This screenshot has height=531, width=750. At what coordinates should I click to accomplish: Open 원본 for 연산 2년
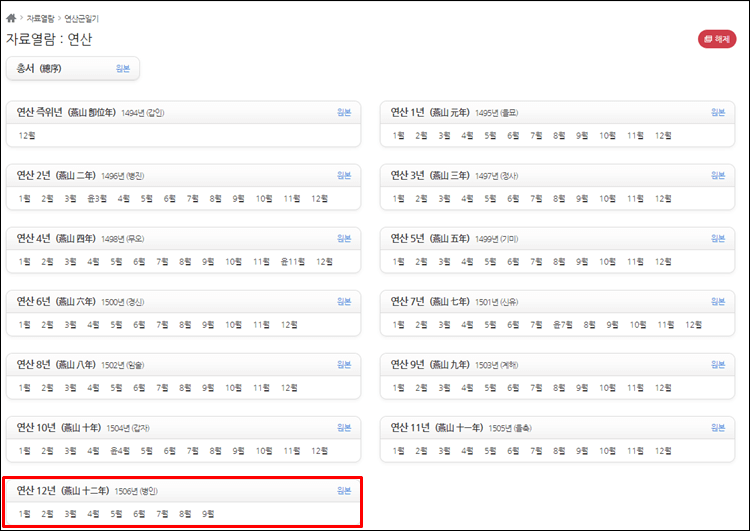[344, 176]
